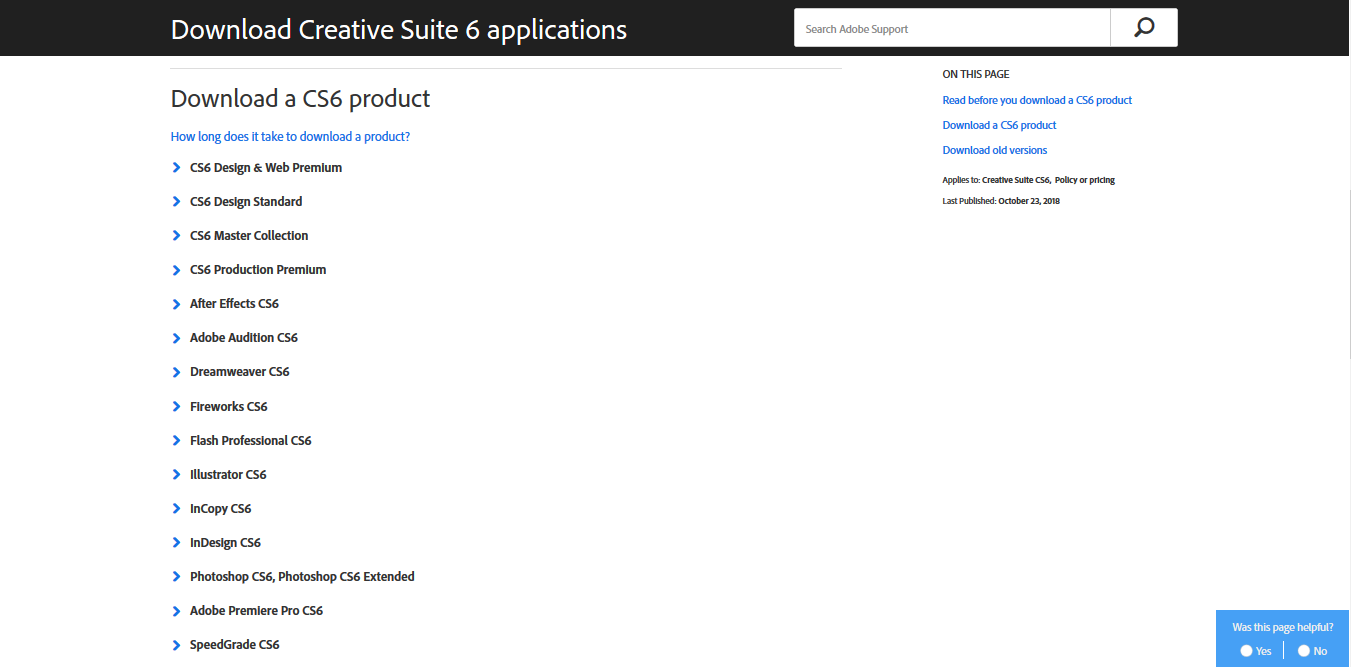Click the 'InDesign CS6' label
The width and height of the screenshot is (1351, 667).
coord(225,543)
